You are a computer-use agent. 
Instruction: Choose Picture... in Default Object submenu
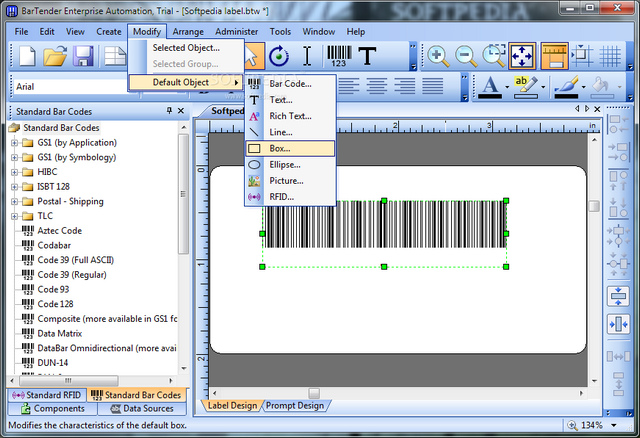tap(290, 181)
